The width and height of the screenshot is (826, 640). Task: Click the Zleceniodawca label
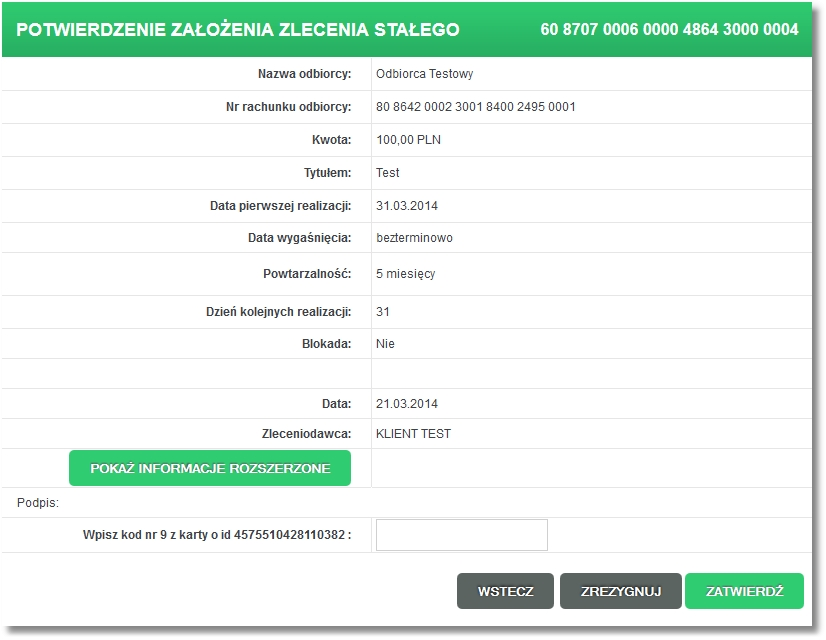click(x=306, y=434)
